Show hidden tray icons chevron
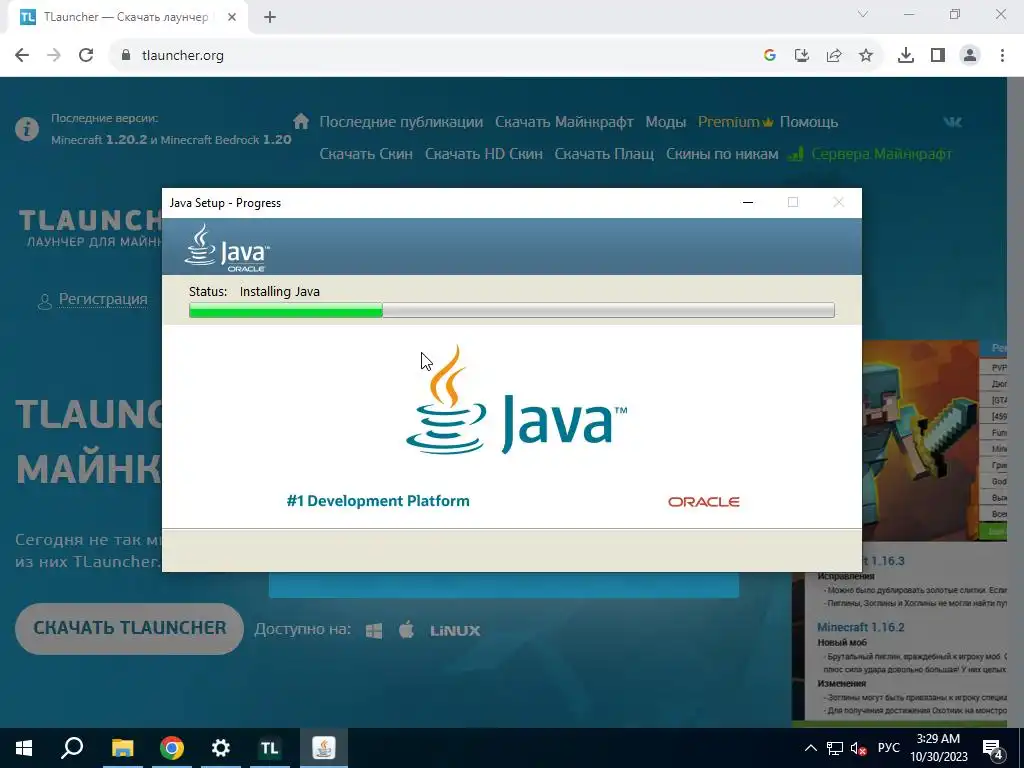 pyautogui.click(x=810, y=748)
